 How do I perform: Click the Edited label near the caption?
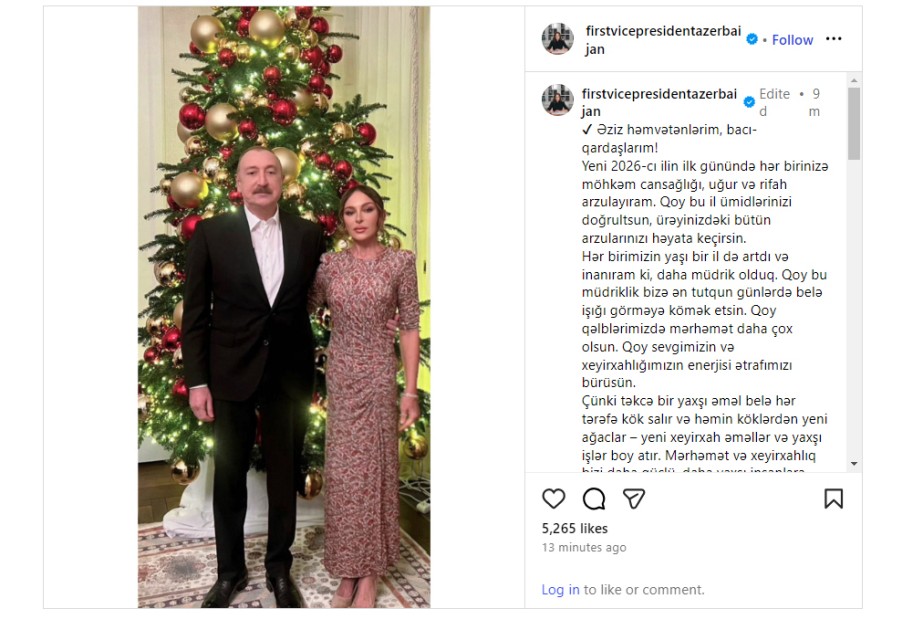[773, 102]
